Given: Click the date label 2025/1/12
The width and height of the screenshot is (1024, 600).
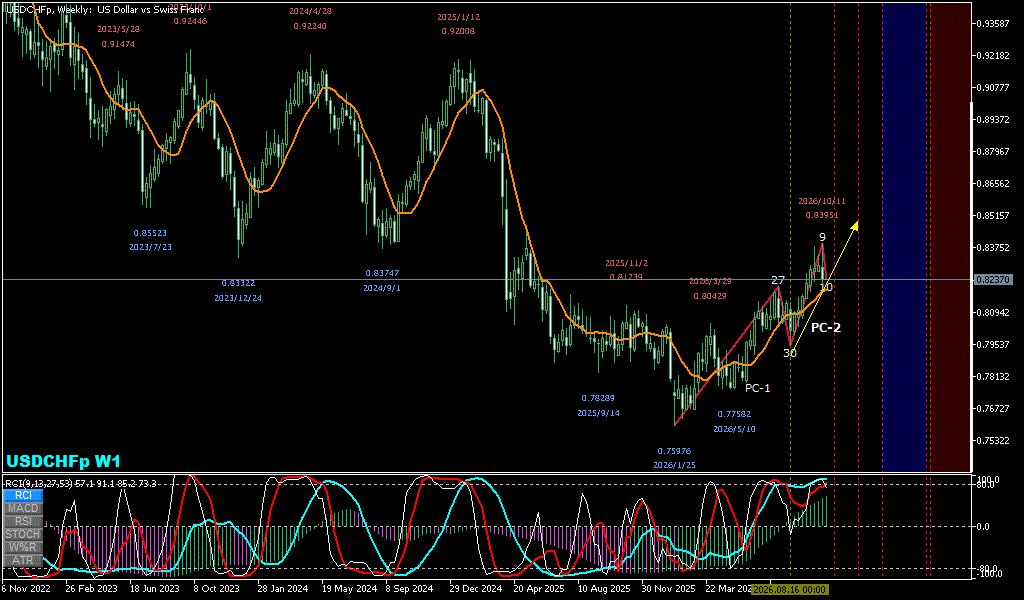Looking at the screenshot, I should (458, 17).
